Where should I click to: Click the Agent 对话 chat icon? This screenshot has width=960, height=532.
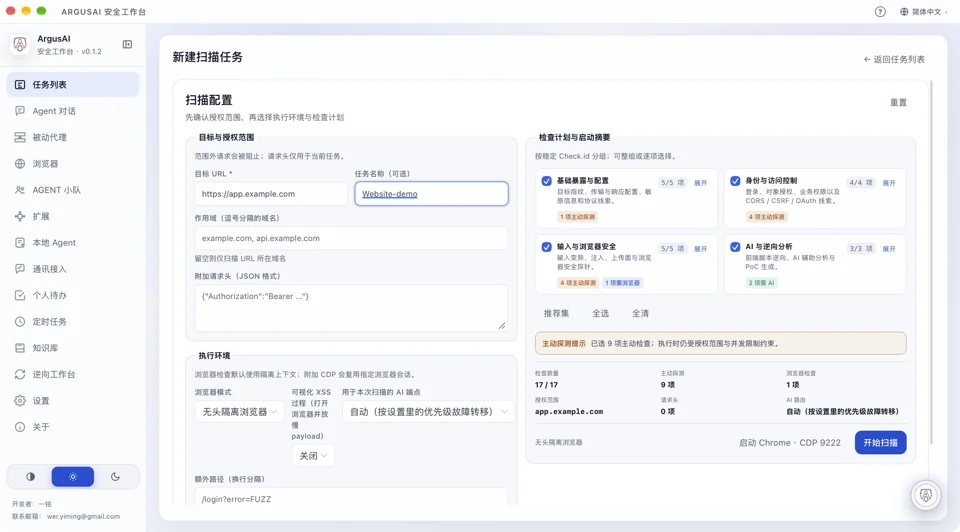[x=20, y=111]
